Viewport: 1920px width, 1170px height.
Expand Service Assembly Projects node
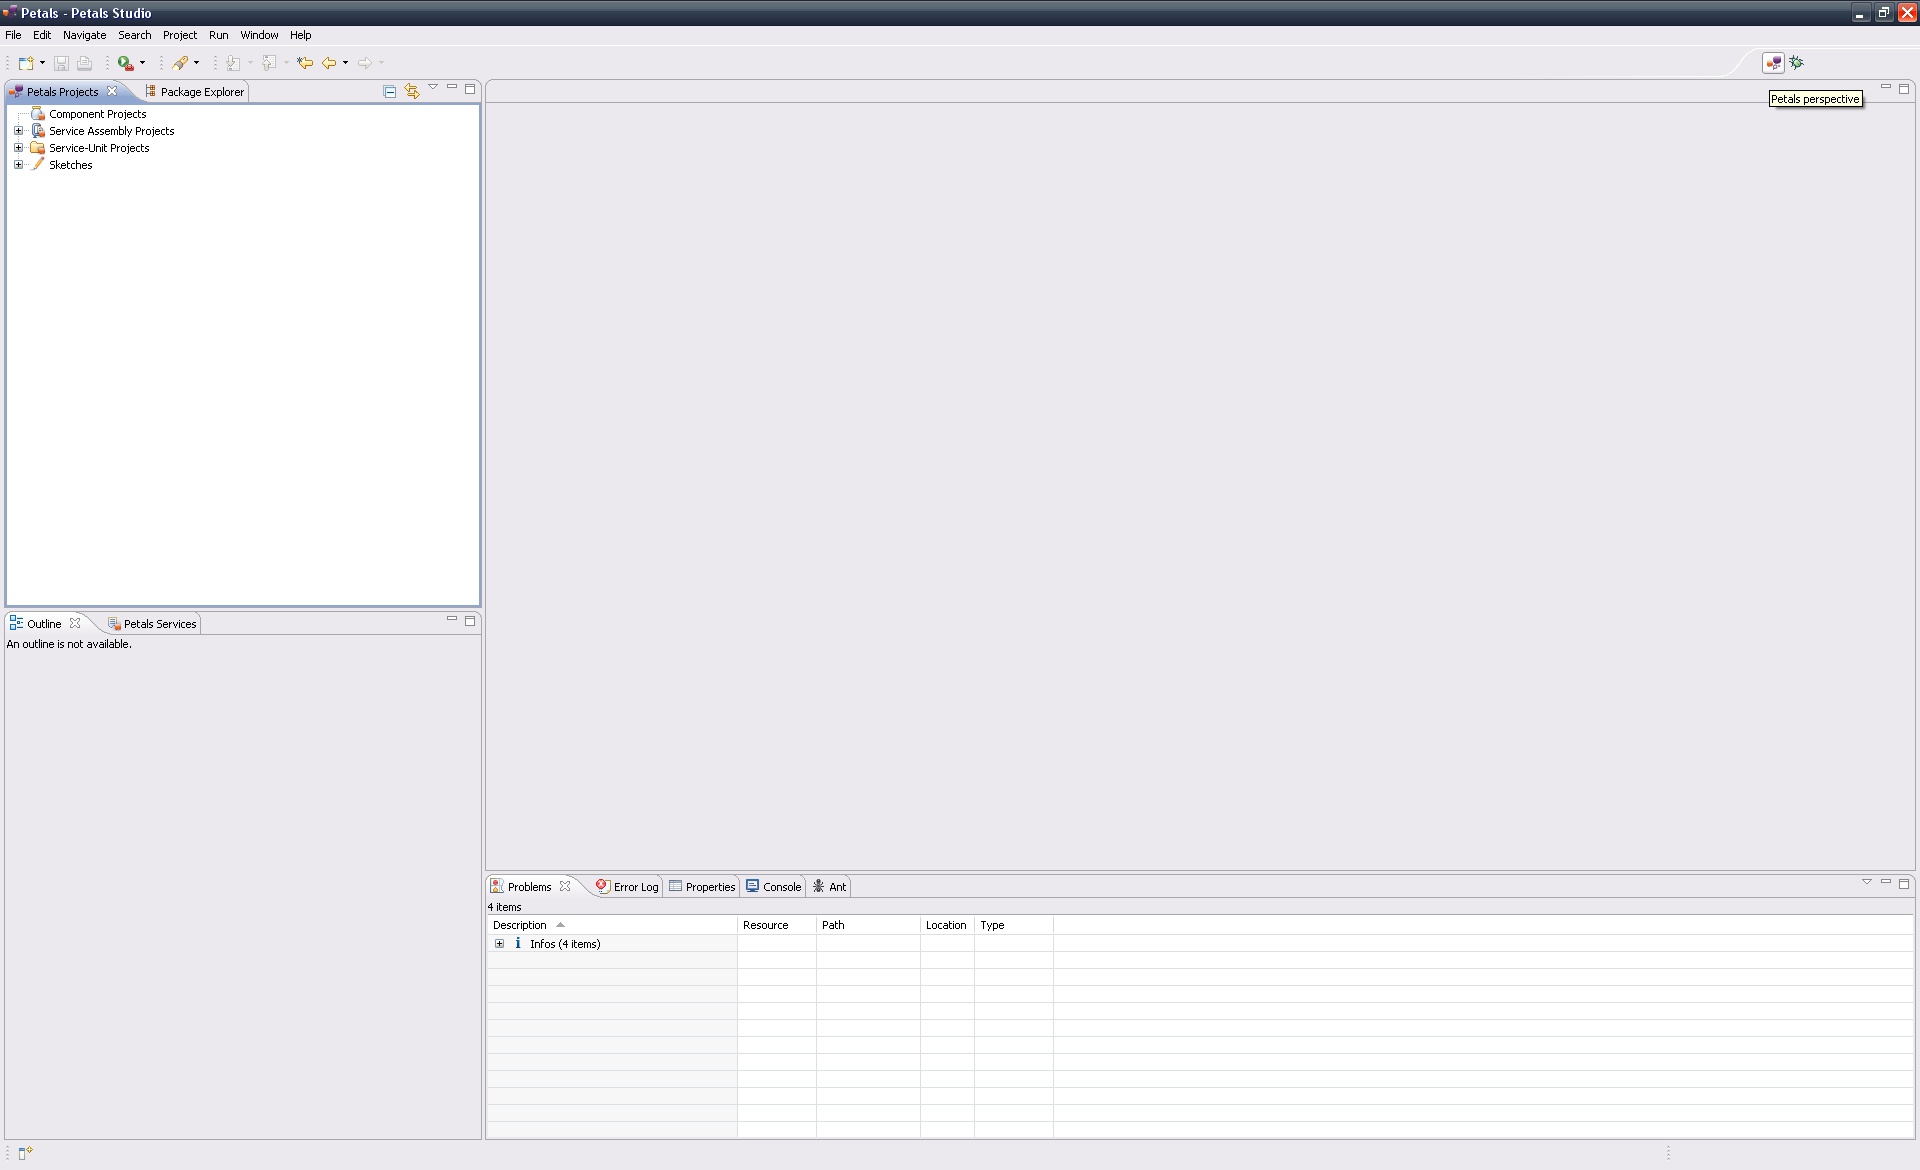tap(18, 131)
